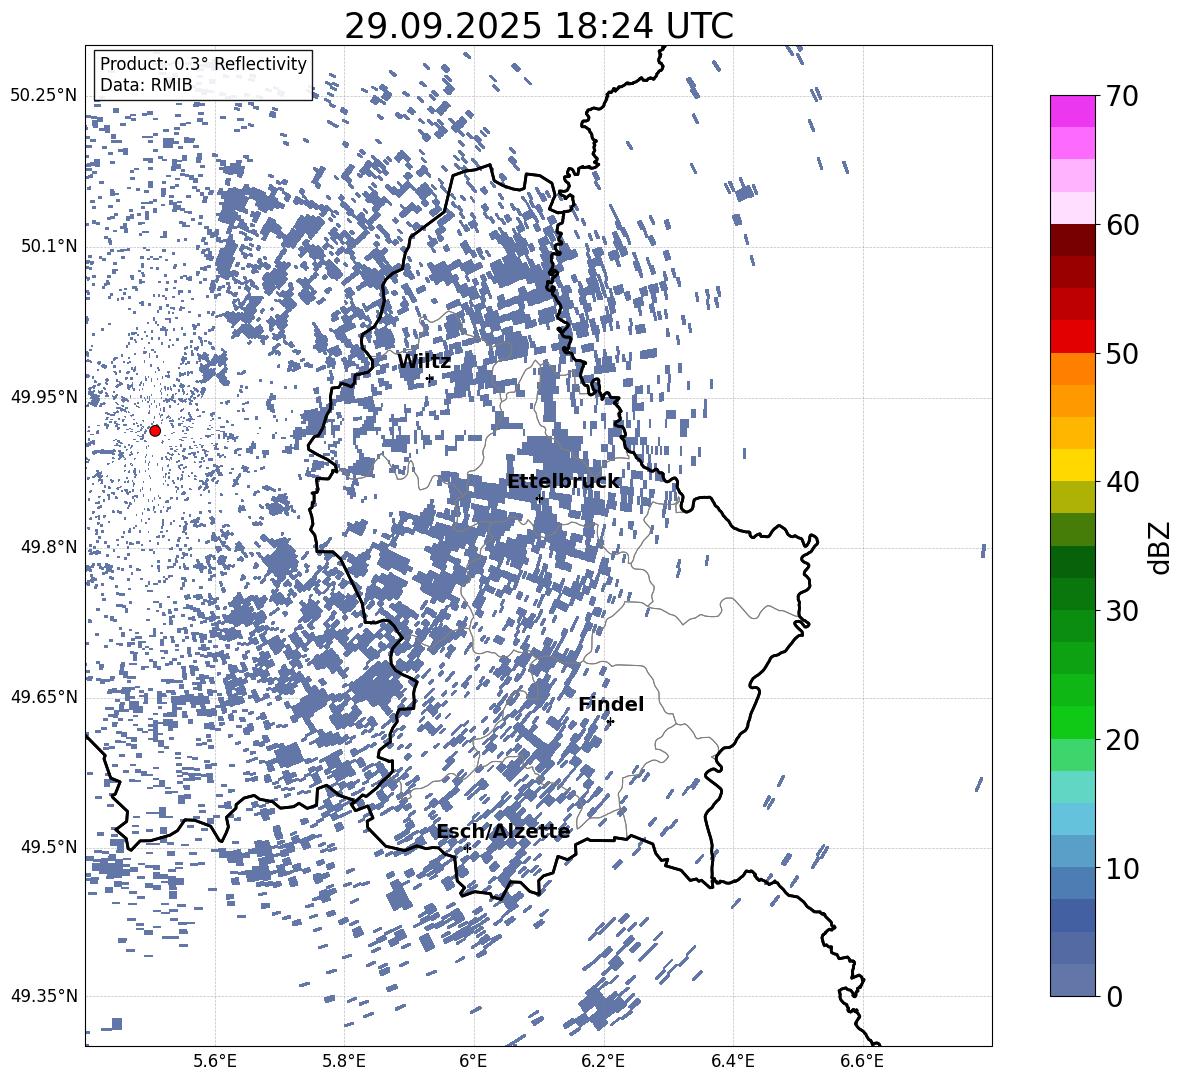The height and width of the screenshot is (1081, 1184).
Task: Click the Findel location cross marker
Action: click(x=610, y=722)
